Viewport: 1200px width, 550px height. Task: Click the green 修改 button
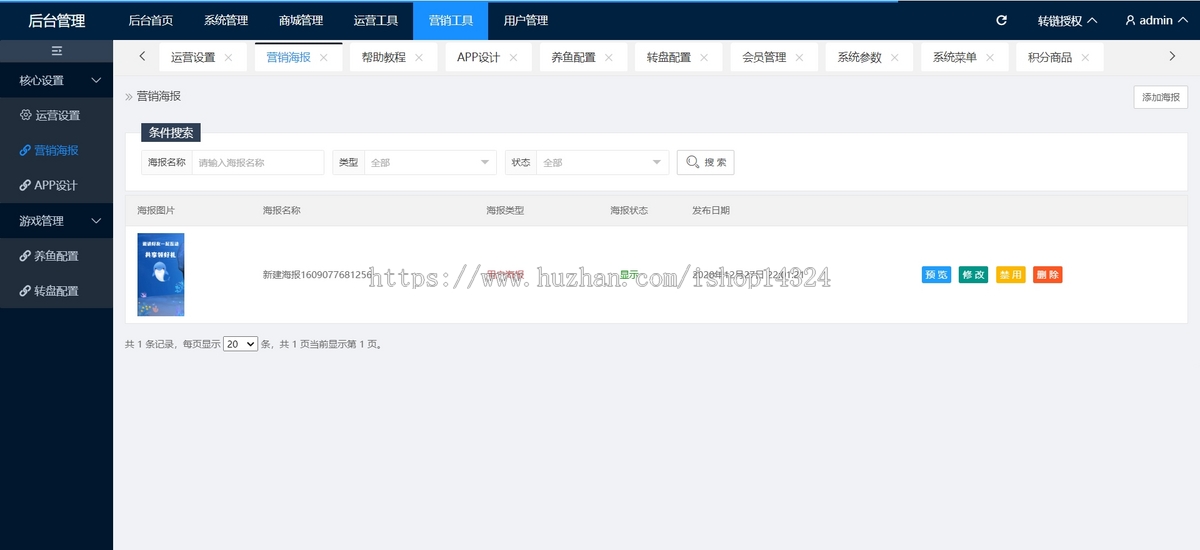pos(973,275)
